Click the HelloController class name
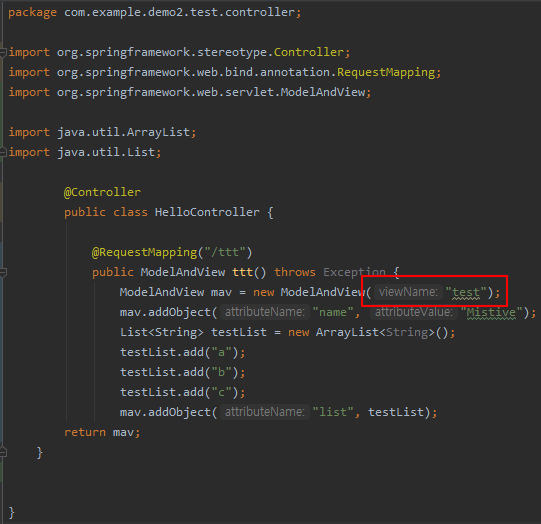Viewport: 541px width, 524px height. [x=207, y=212]
